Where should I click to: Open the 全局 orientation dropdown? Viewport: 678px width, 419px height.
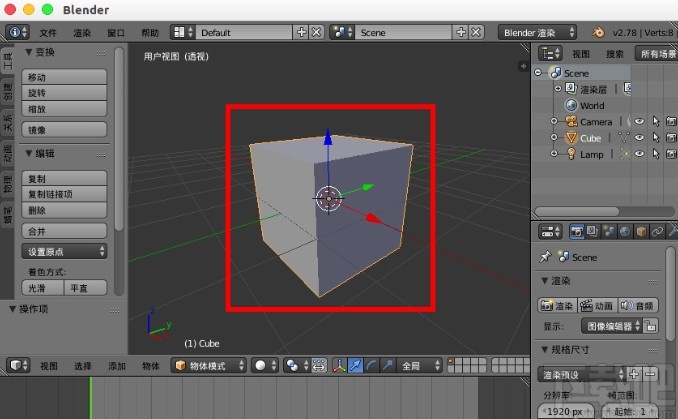point(419,366)
